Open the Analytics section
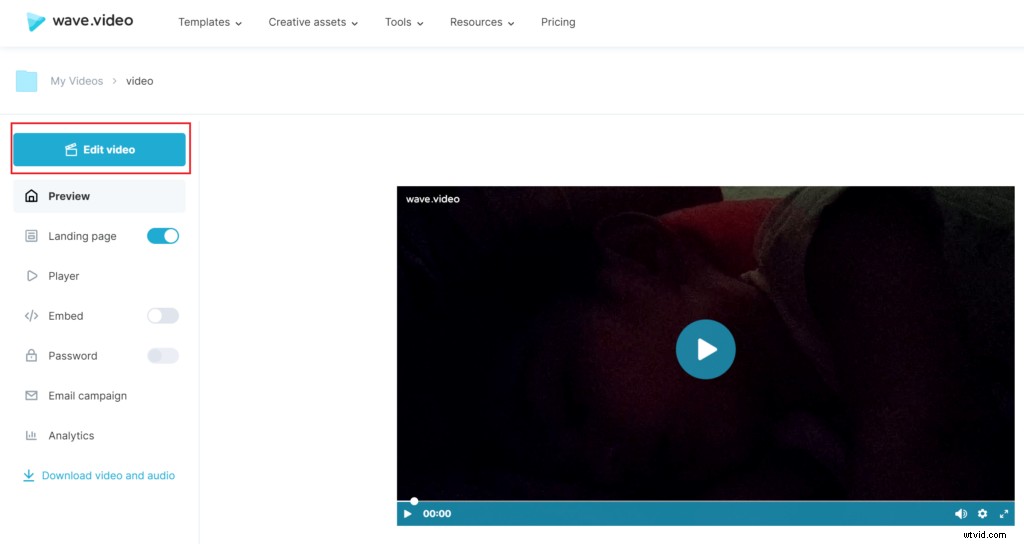The width and height of the screenshot is (1024, 544). pos(71,436)
